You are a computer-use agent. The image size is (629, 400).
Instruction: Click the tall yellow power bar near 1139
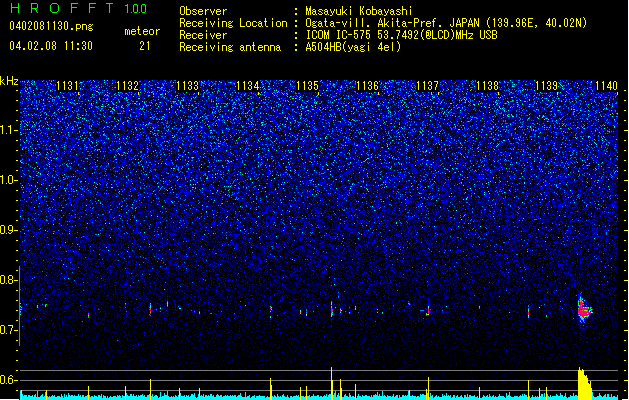584,383
